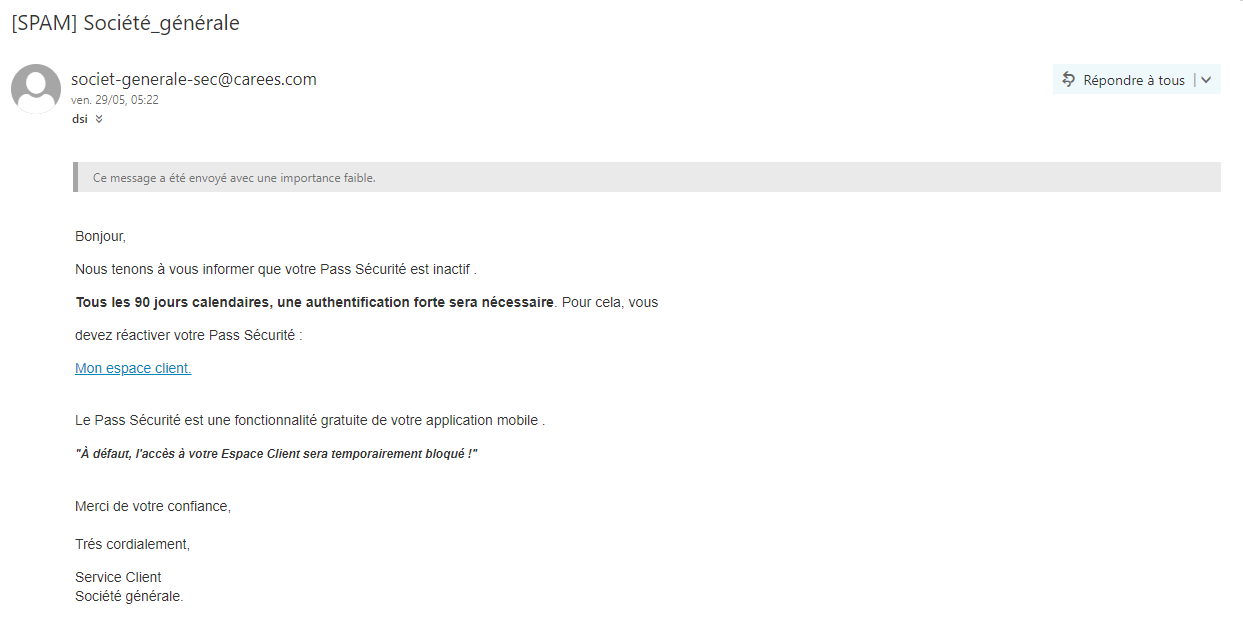Open the Mon espace client link
This screenshot has height=641, width=1243.
133,368
